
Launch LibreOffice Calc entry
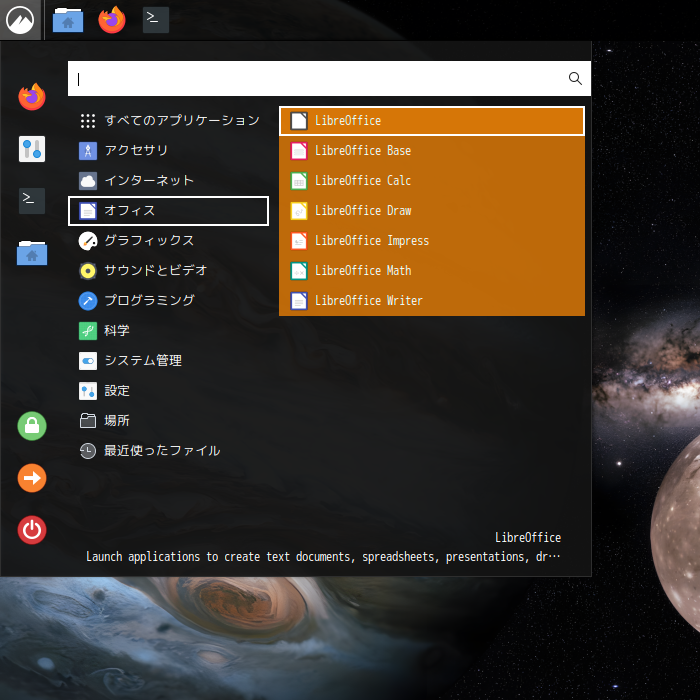[432, 181]
